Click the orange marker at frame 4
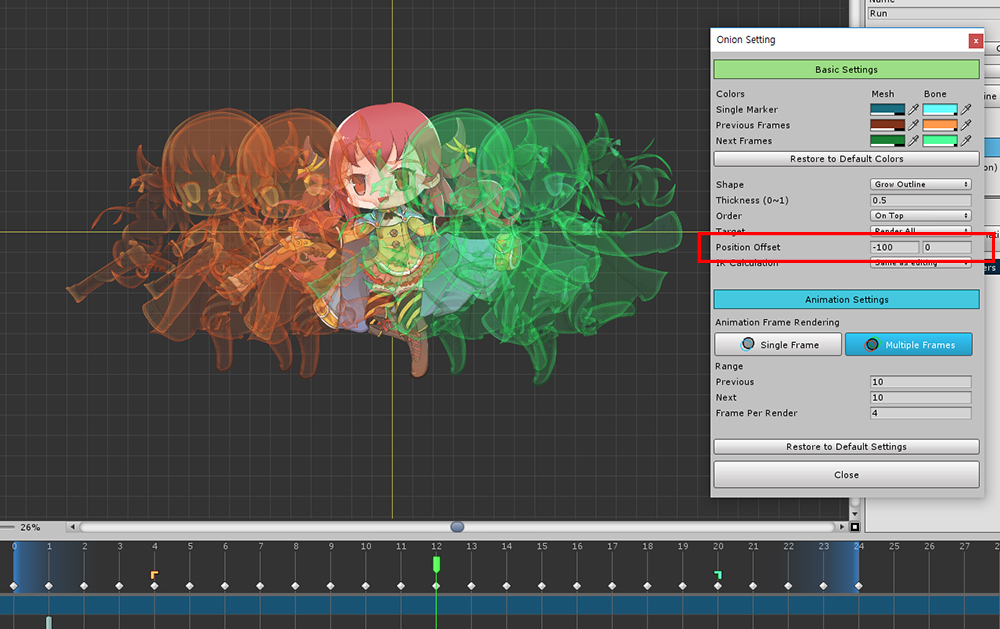The image size is (1000, 629). [154, 575]
